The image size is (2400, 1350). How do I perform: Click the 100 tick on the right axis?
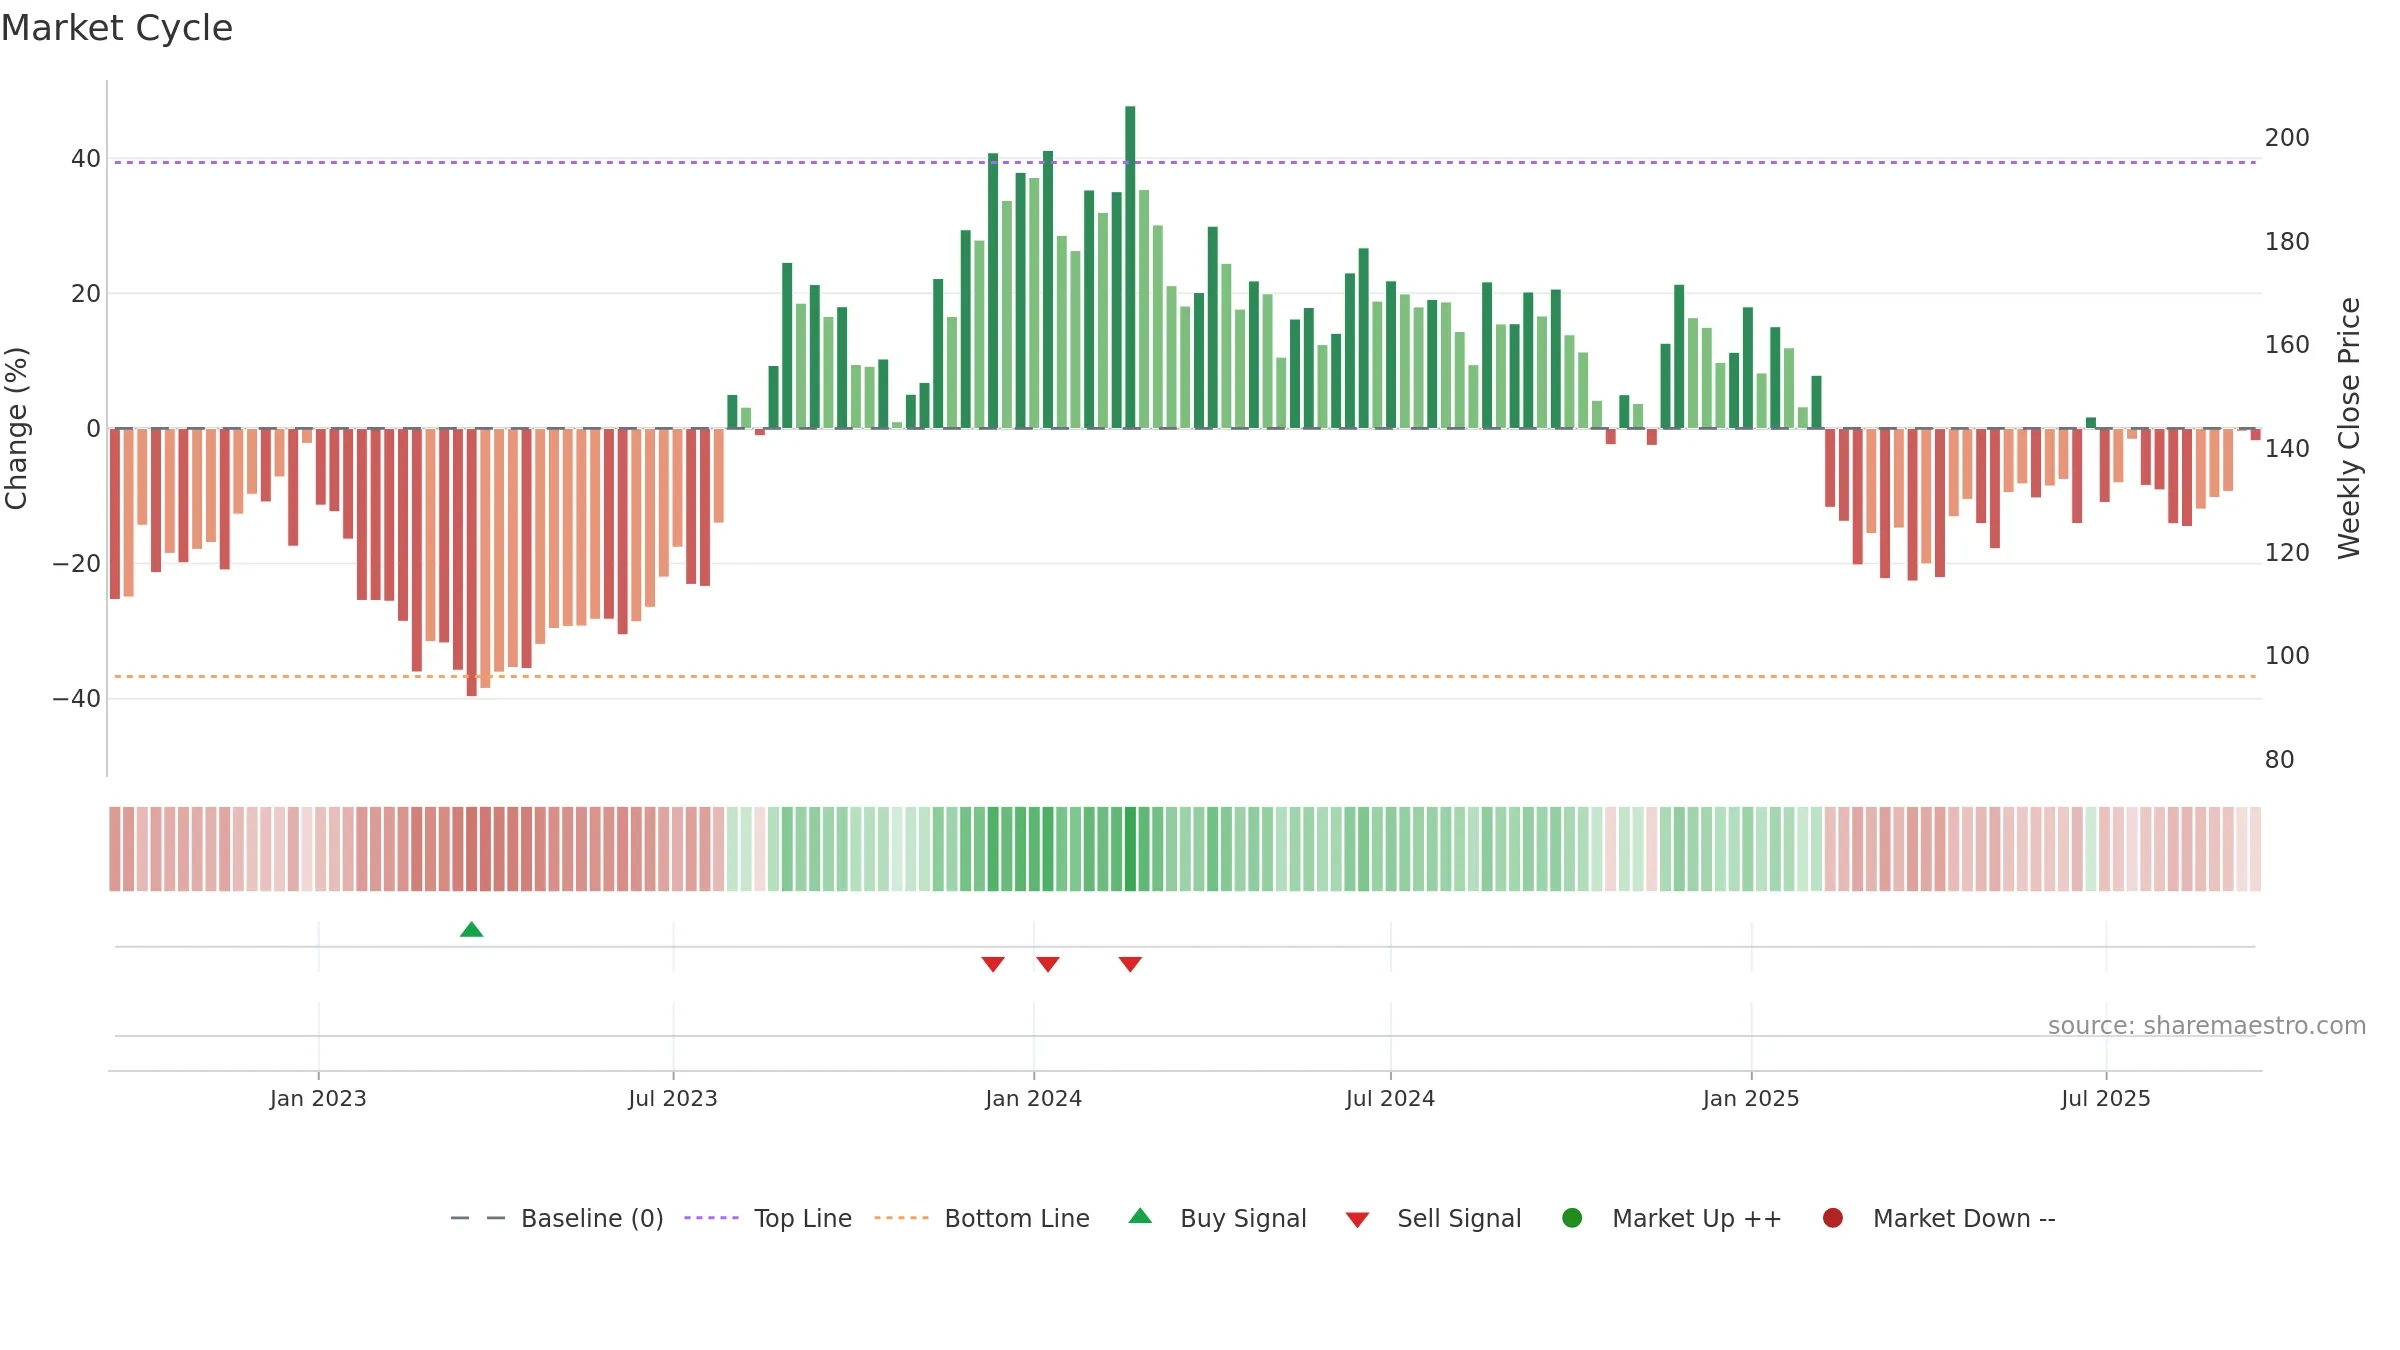(2287, 656)
